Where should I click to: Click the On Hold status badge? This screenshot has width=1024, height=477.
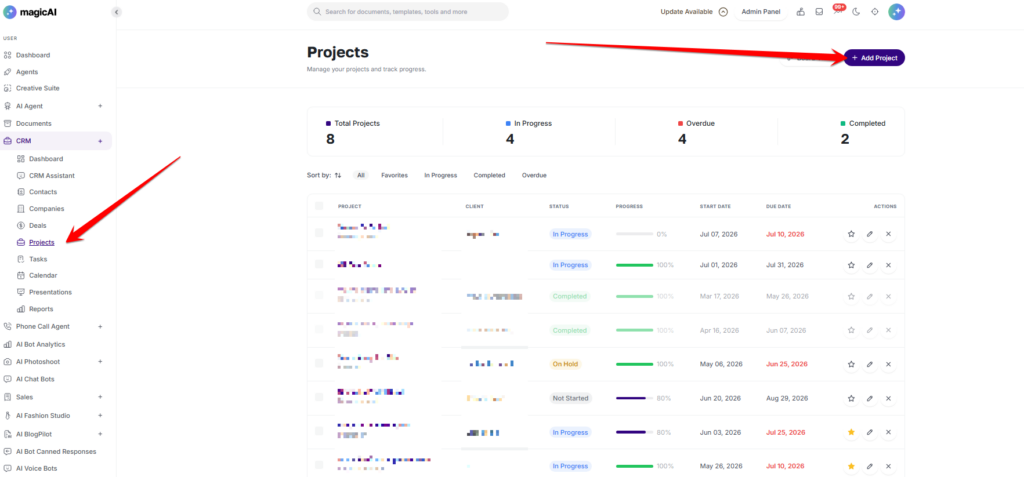coord(566,364)
